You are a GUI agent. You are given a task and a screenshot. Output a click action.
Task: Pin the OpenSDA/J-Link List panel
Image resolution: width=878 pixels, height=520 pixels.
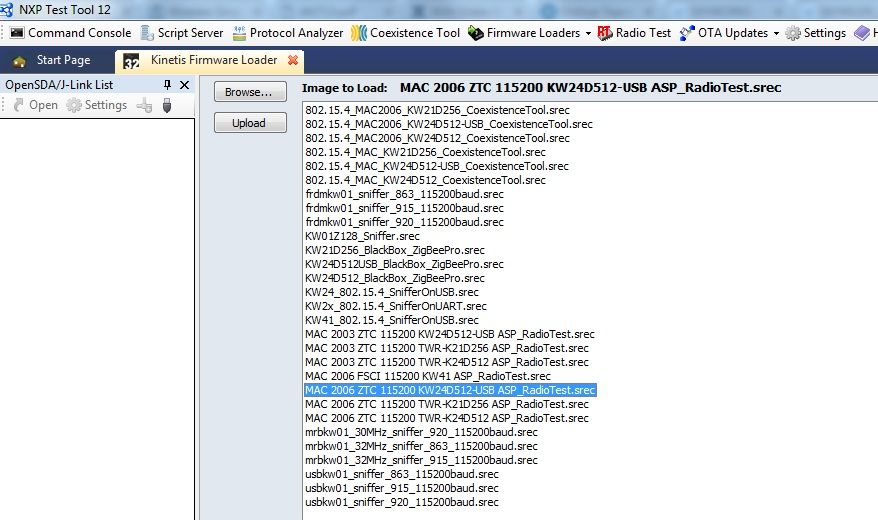coord(167,85)
